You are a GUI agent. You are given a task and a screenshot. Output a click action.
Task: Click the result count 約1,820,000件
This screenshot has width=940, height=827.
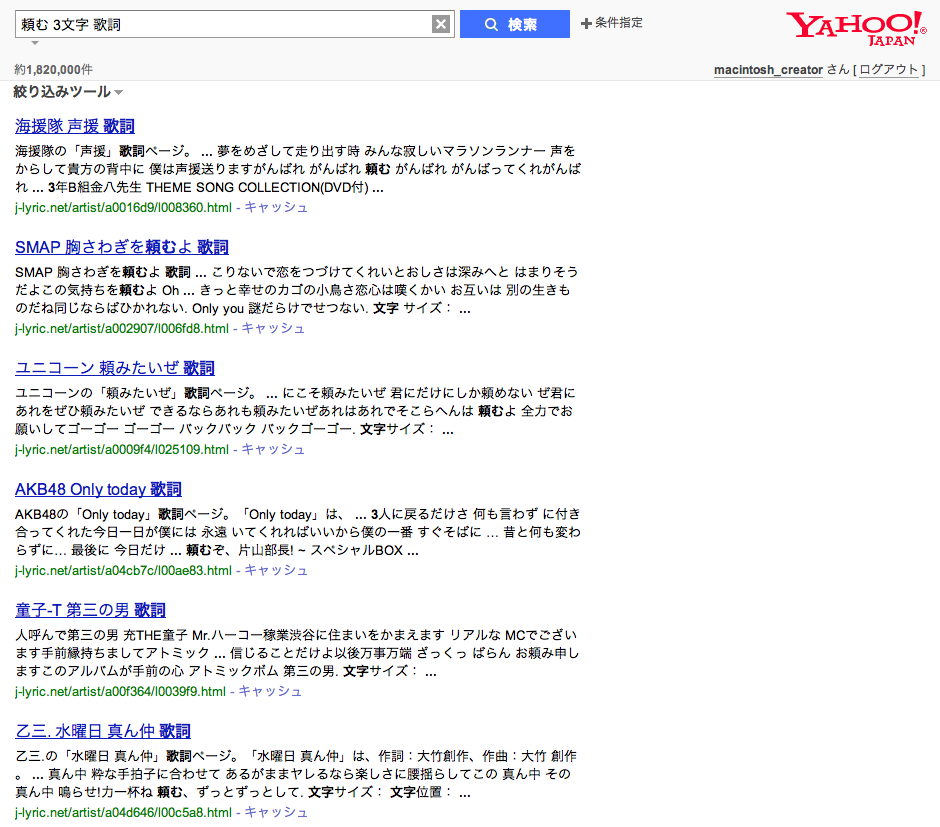tap(53, 70)
